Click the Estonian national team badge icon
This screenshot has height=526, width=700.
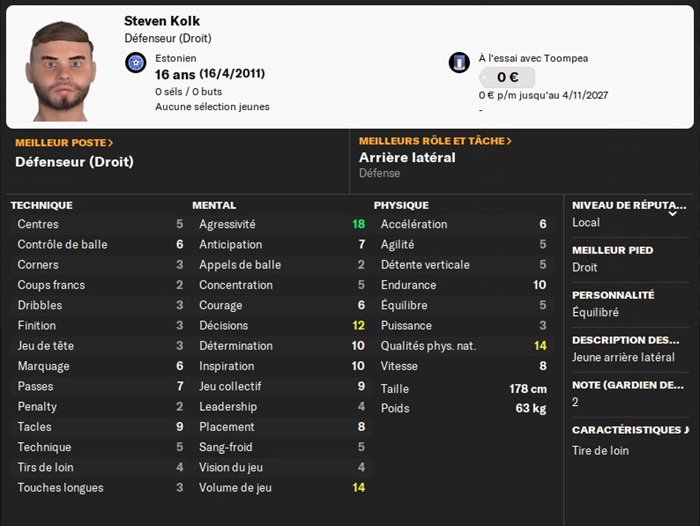pos(135,63)
